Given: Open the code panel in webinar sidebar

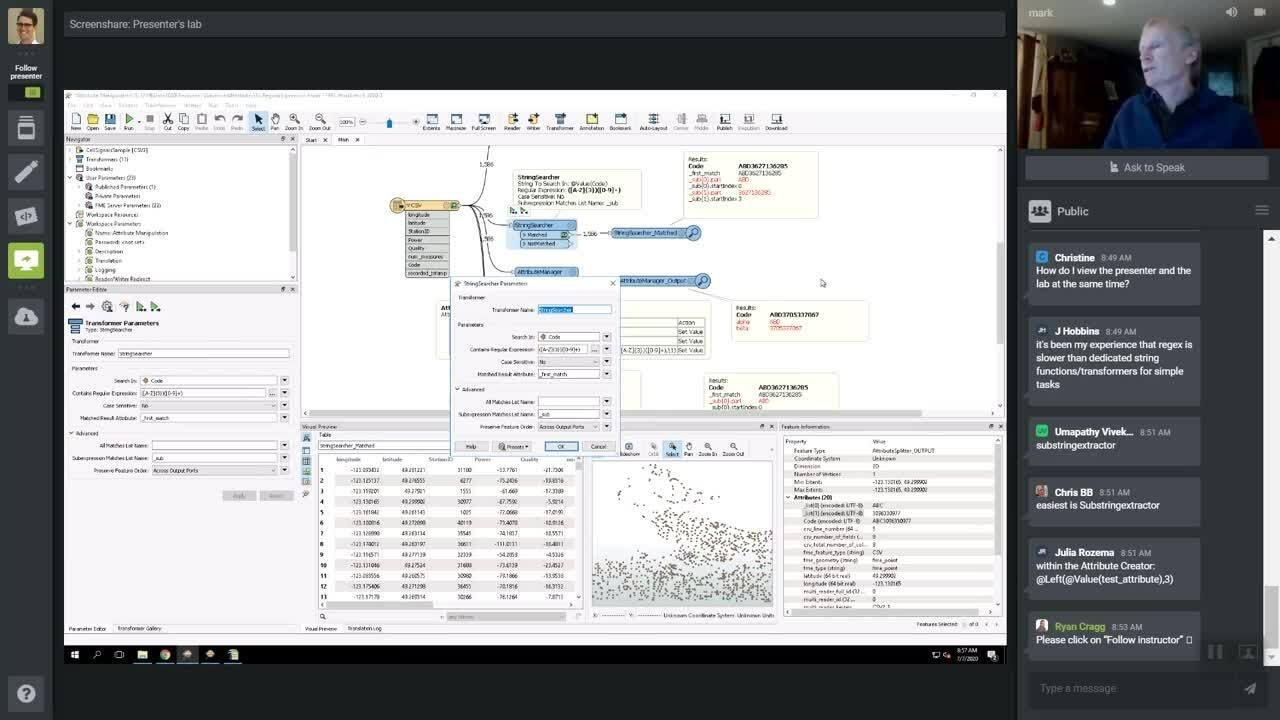Looking at the screenshot, I should (26, 215).
